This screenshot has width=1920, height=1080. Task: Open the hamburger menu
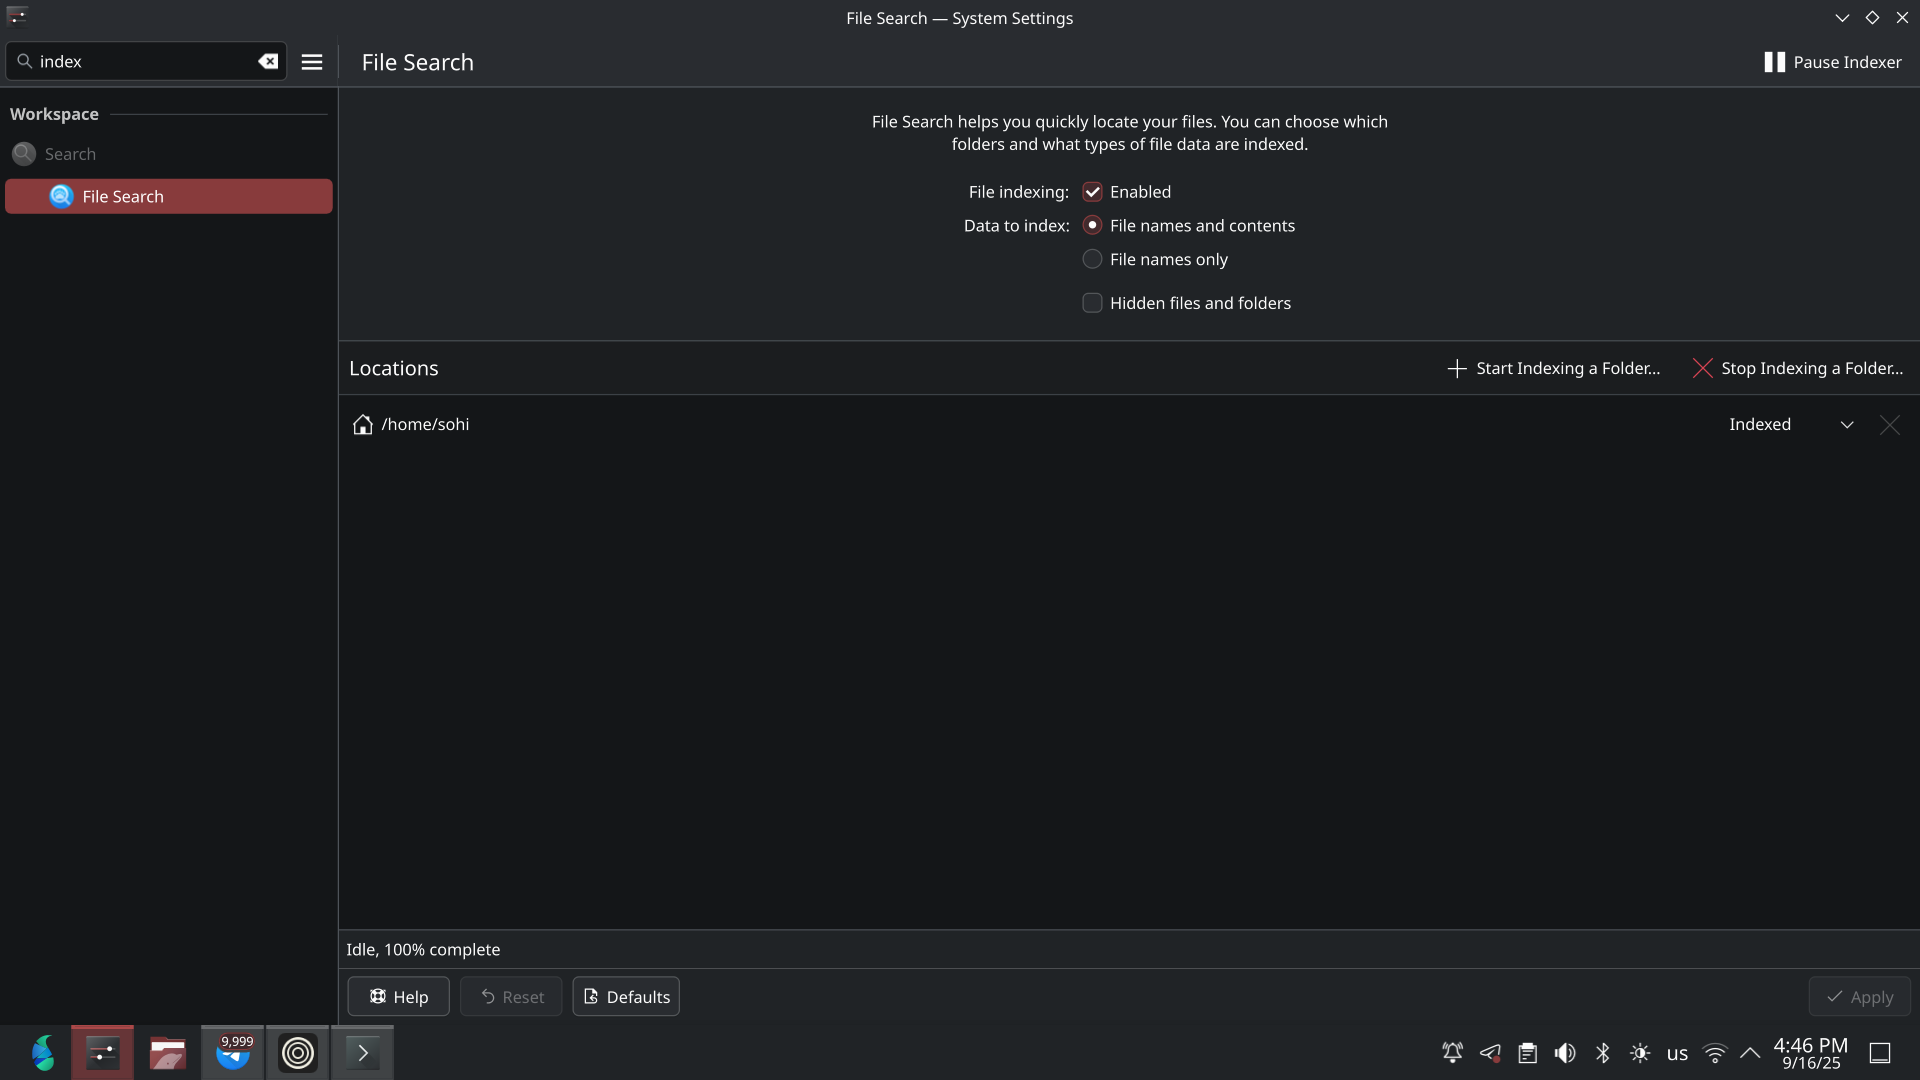click(x=312, y=62)
